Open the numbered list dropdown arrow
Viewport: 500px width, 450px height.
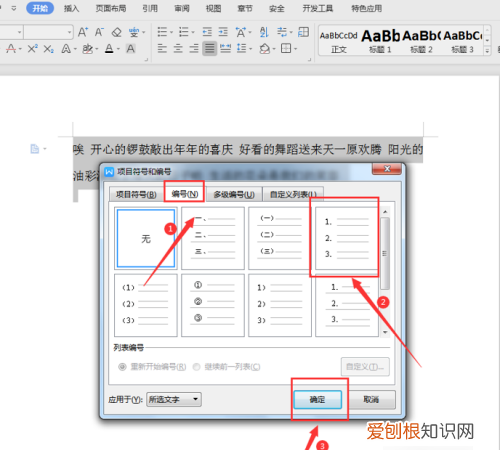pyautogui.click(x=193, y=32)
